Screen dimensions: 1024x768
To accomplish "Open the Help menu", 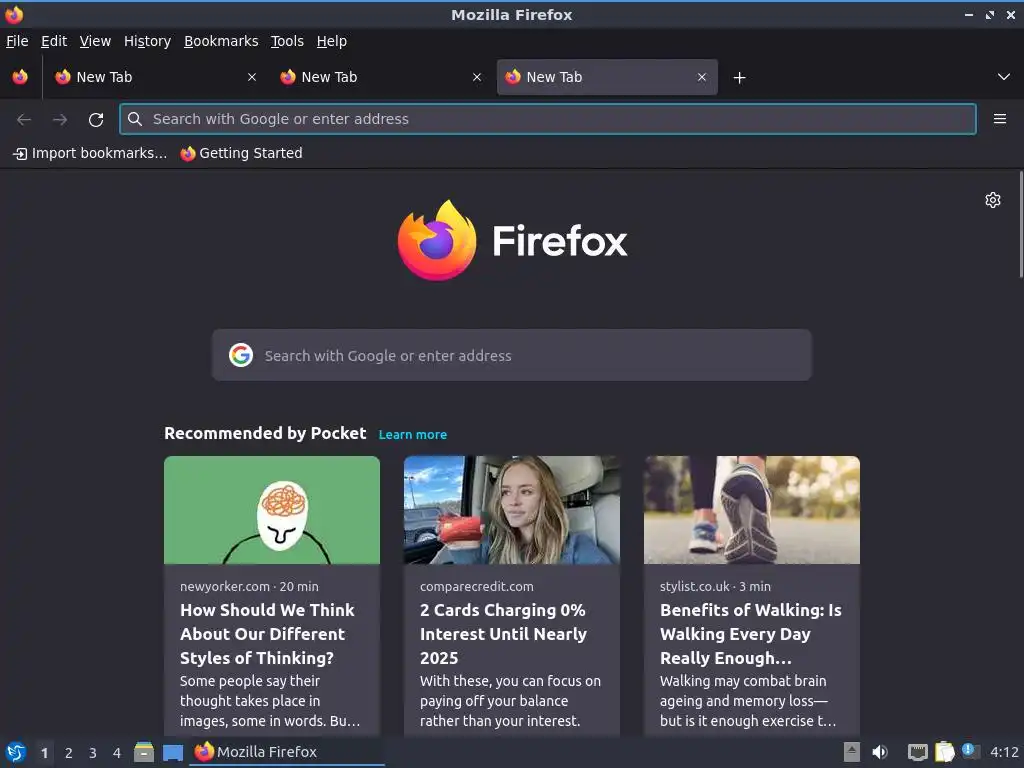I will pyautogui.click(x=332, y=41).
